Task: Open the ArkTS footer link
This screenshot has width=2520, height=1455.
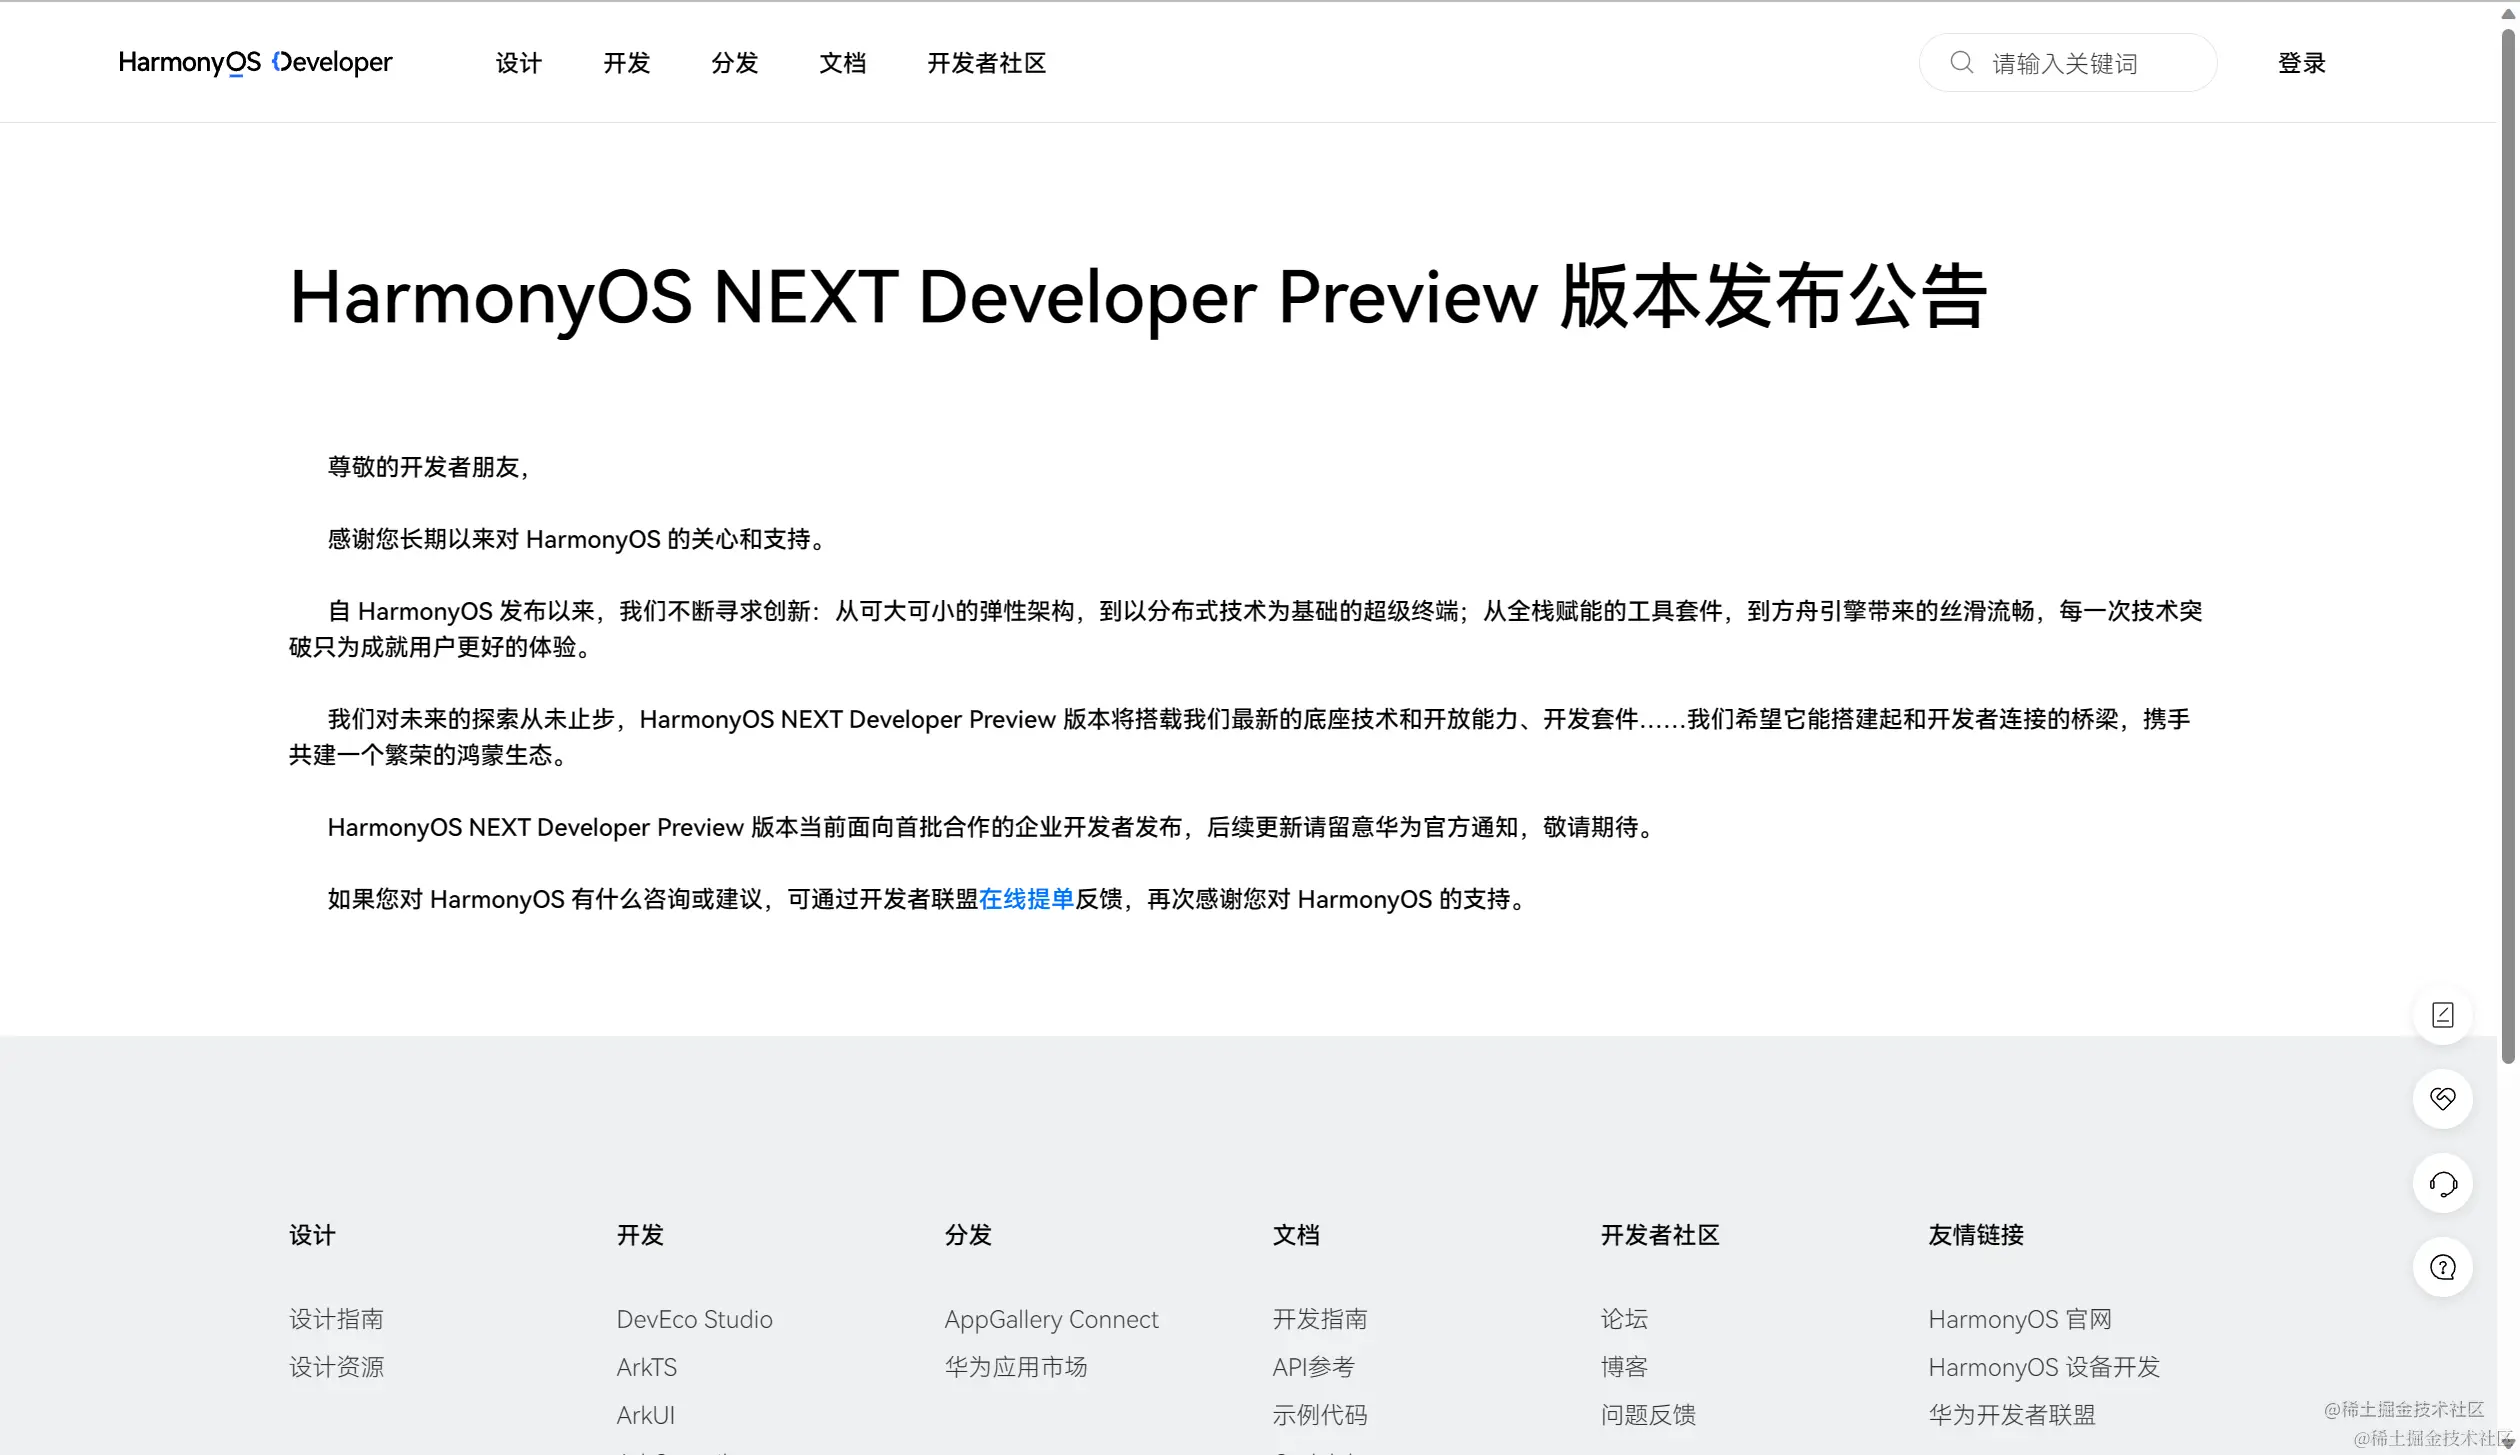Action: coord(646,1366)
